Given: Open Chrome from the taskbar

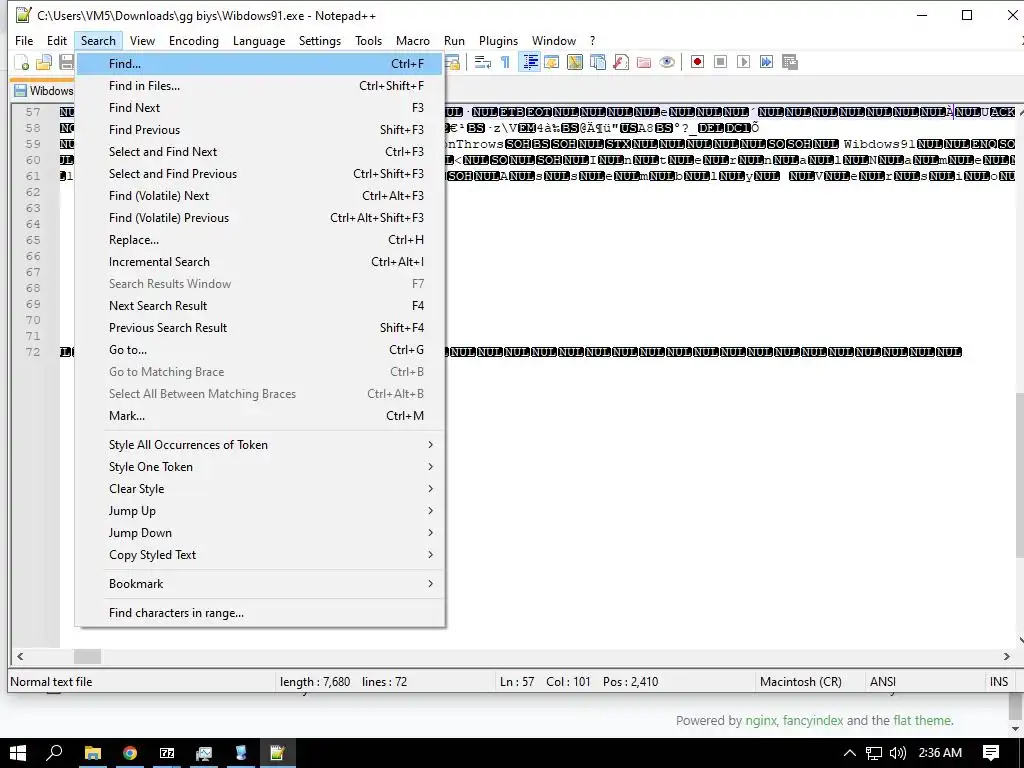Looking at the screenshot, I should point(130,753).
